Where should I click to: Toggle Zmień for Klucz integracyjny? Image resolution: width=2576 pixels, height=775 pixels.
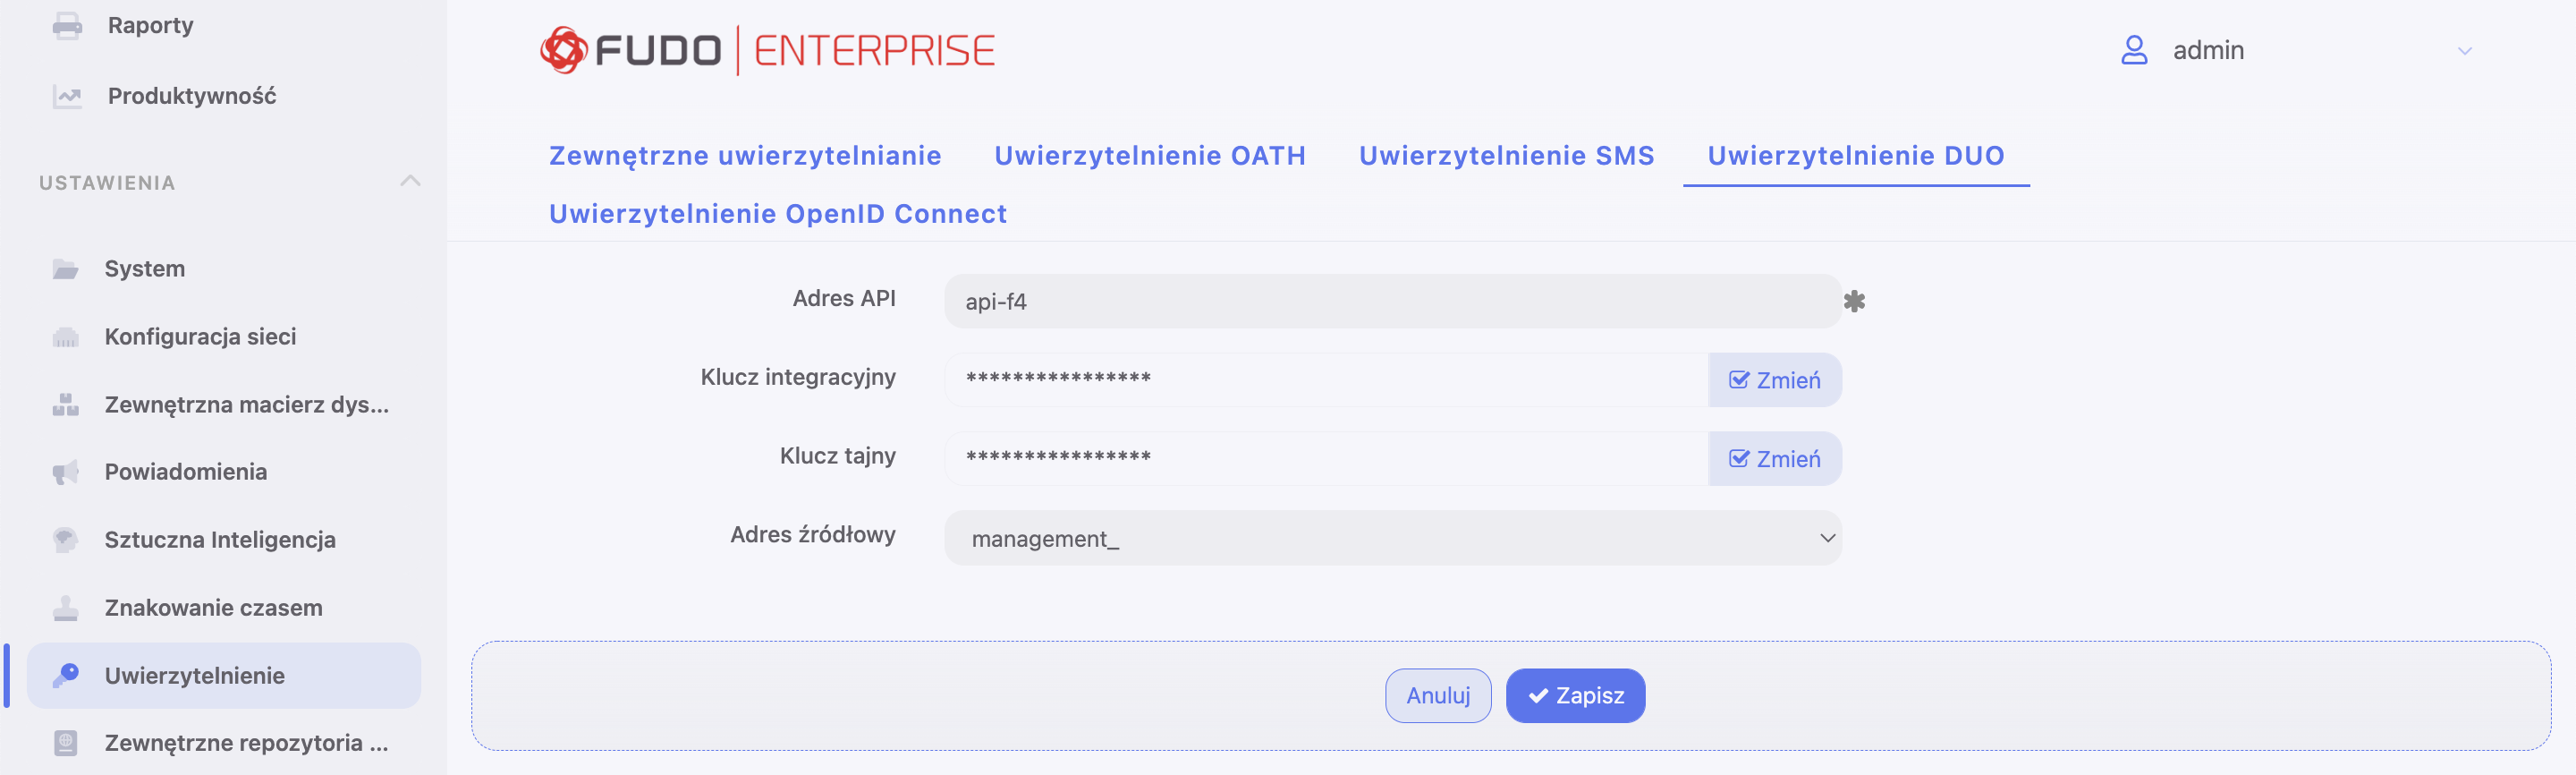(x=1775, y=380)
